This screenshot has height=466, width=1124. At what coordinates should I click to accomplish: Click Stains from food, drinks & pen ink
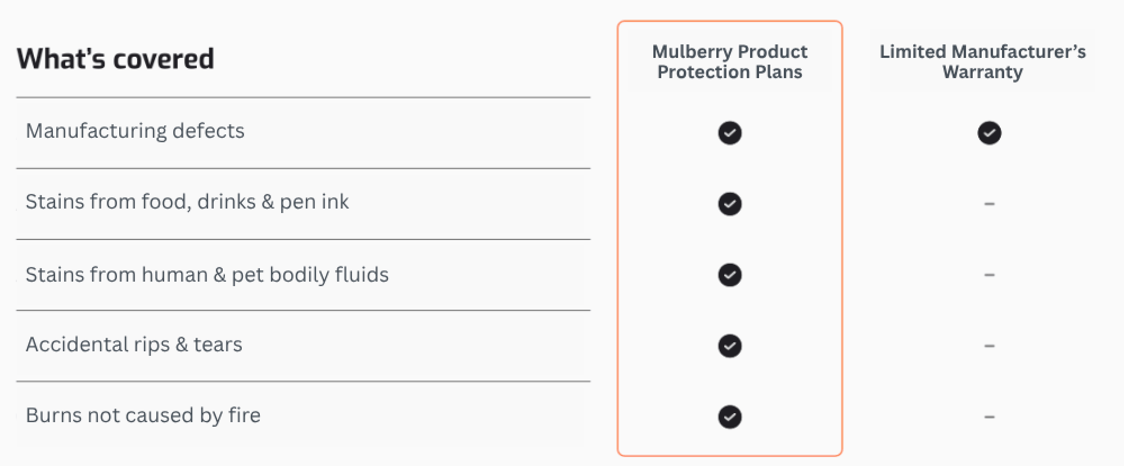coord(187,202)
